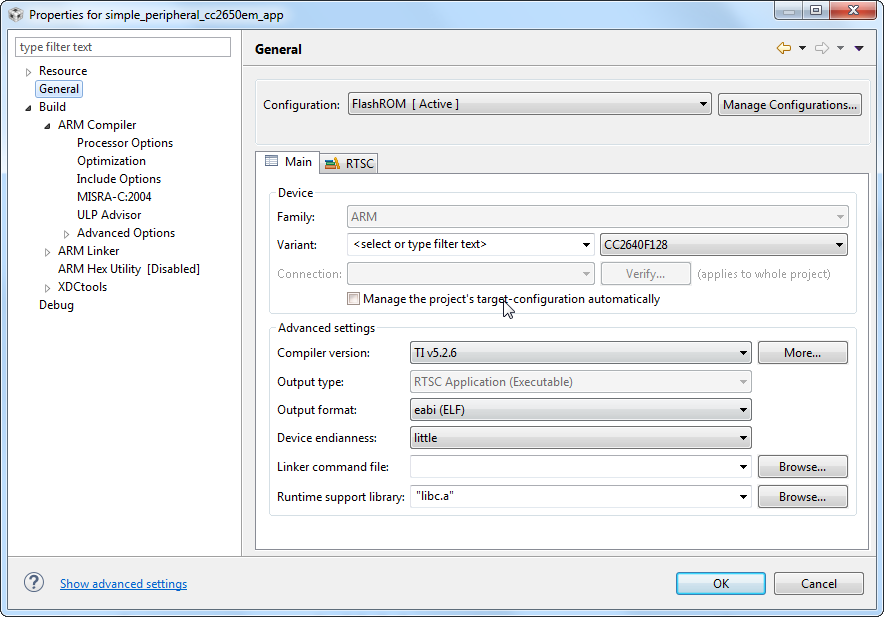
Task: Open the Device endianness dropdown
Action: pos(581,437)
